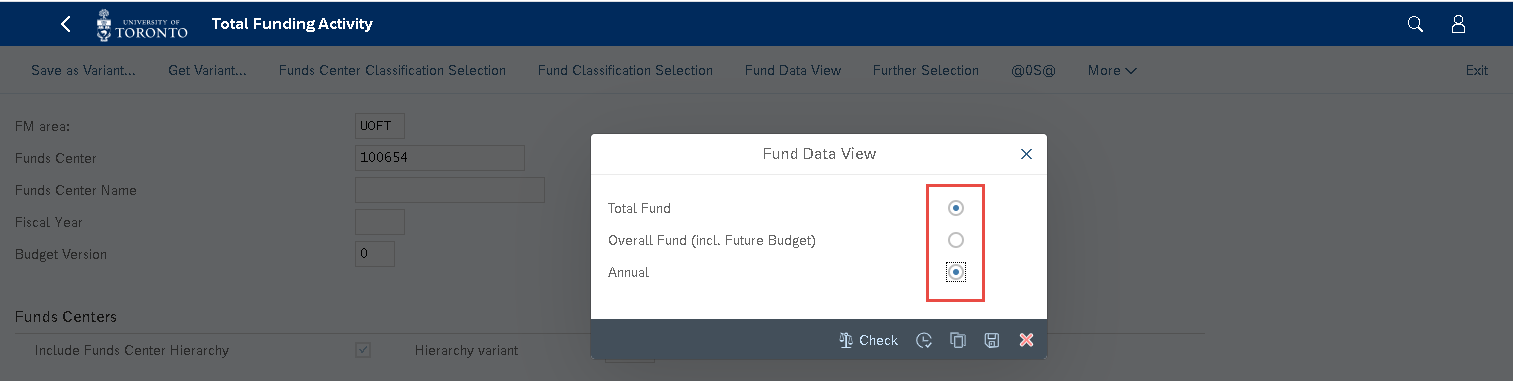
Task: Click the Funds Center input field
Action: tap(440, 158)
